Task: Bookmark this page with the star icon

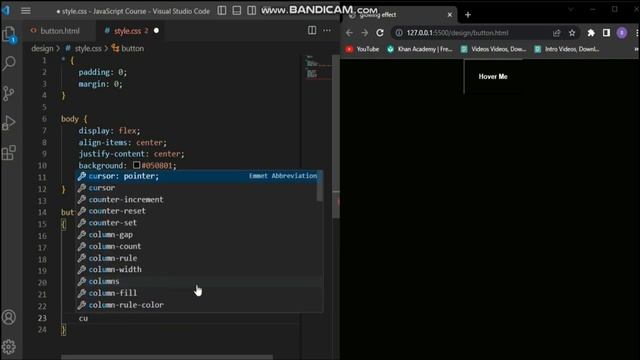Action: [572, 33]
